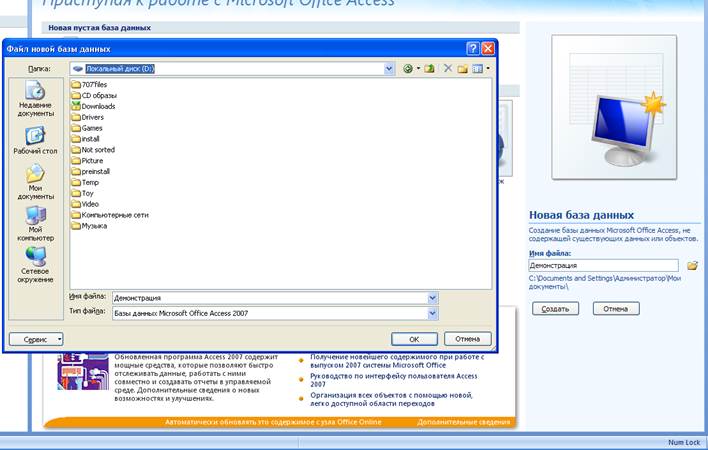708x450 pixels.
Task: Open Недавние документы in places bar
Action: [x=36, y=99]
